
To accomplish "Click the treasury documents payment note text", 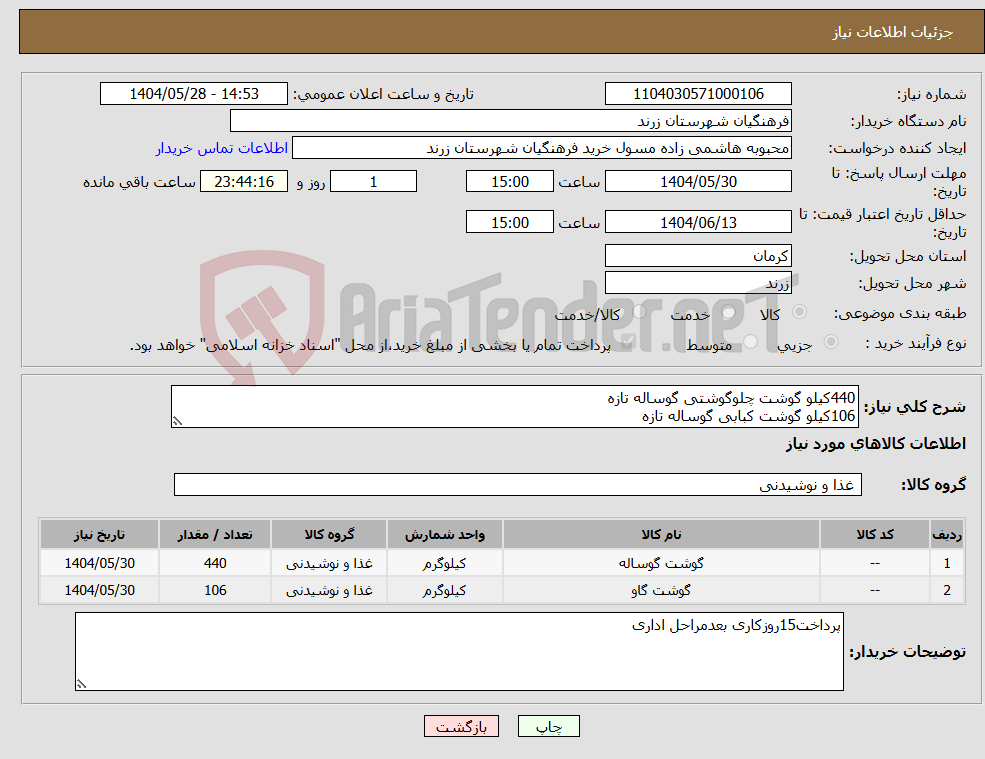I will pyautogui.click(x=370, y=345).
